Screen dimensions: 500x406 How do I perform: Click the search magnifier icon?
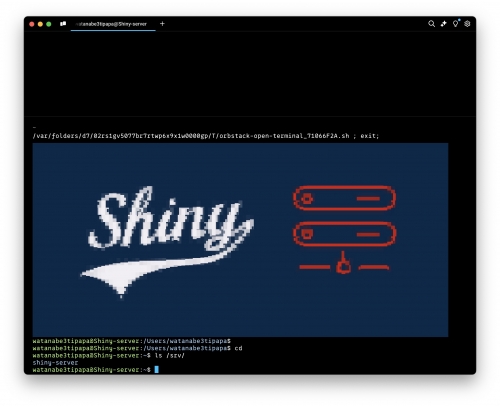pyautogui.click(x=431, y=24)
